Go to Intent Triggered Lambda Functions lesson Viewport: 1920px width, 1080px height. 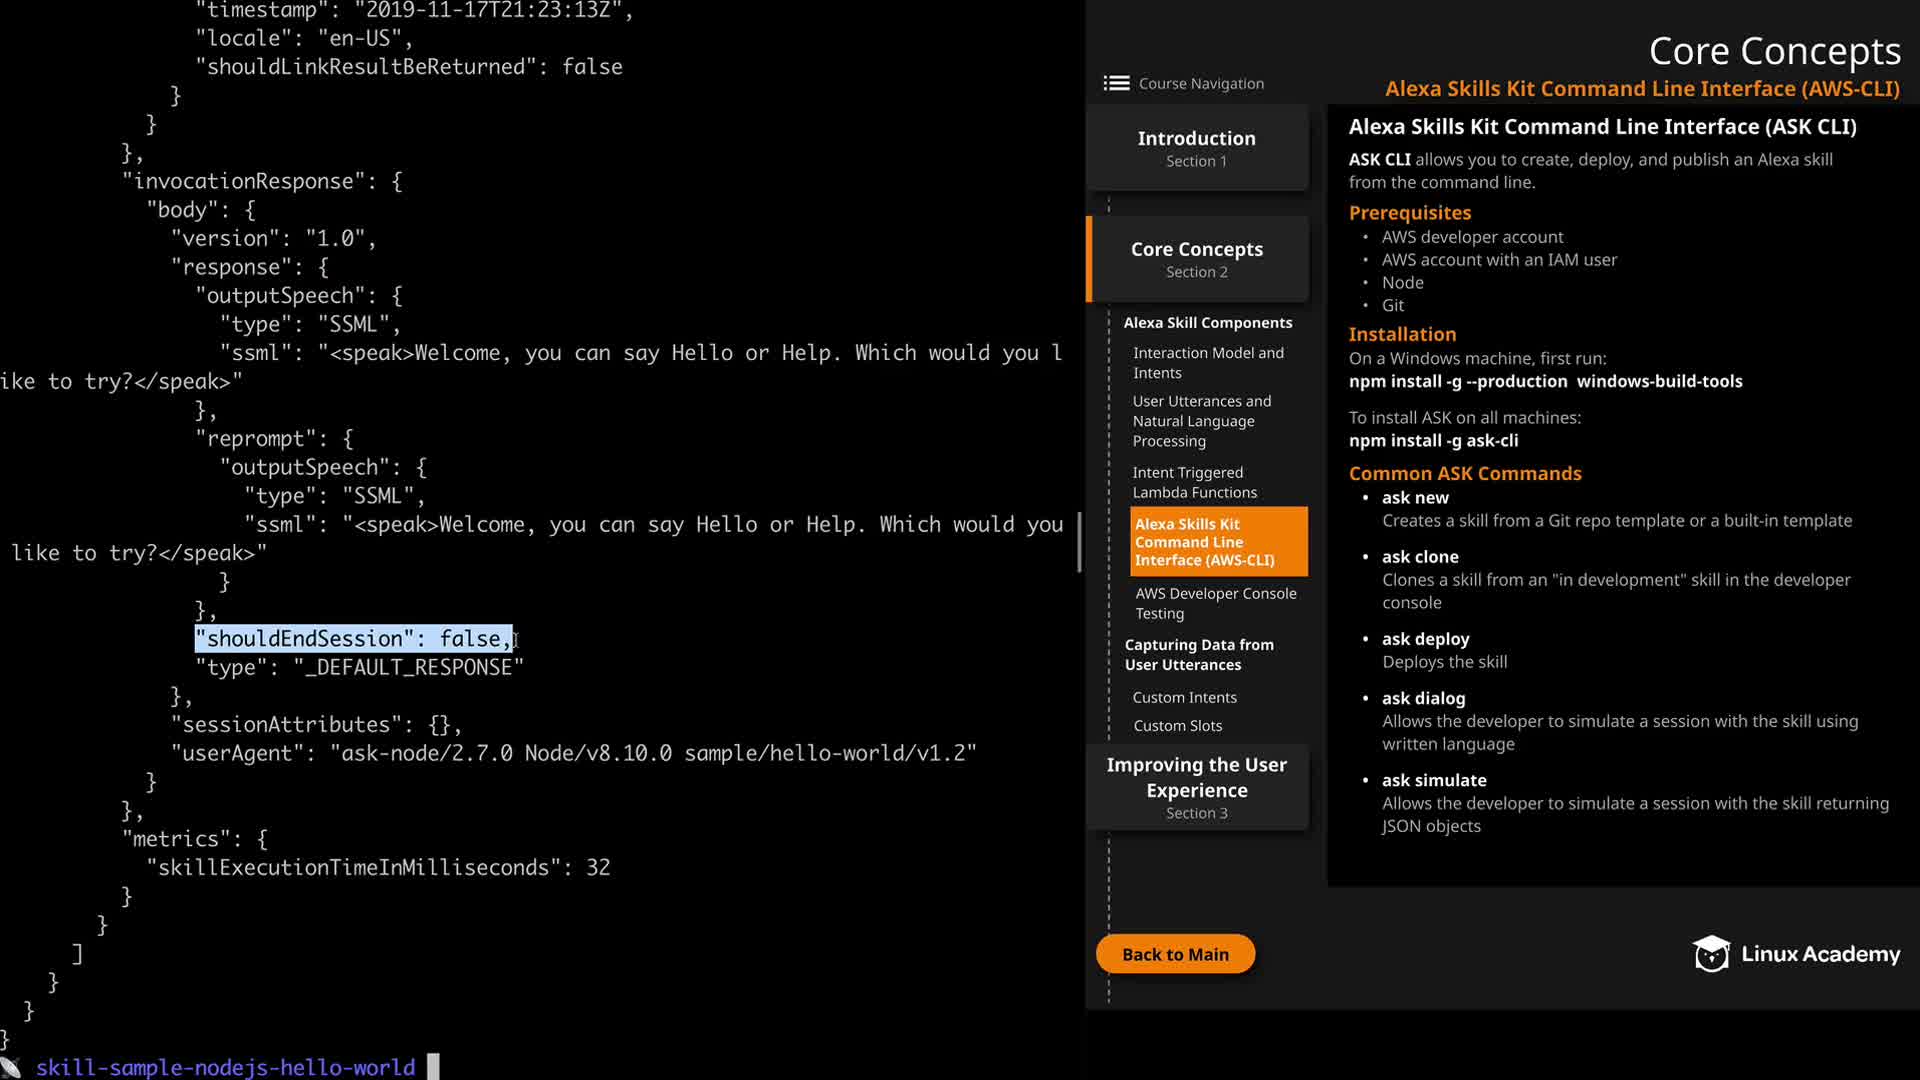1194,483
